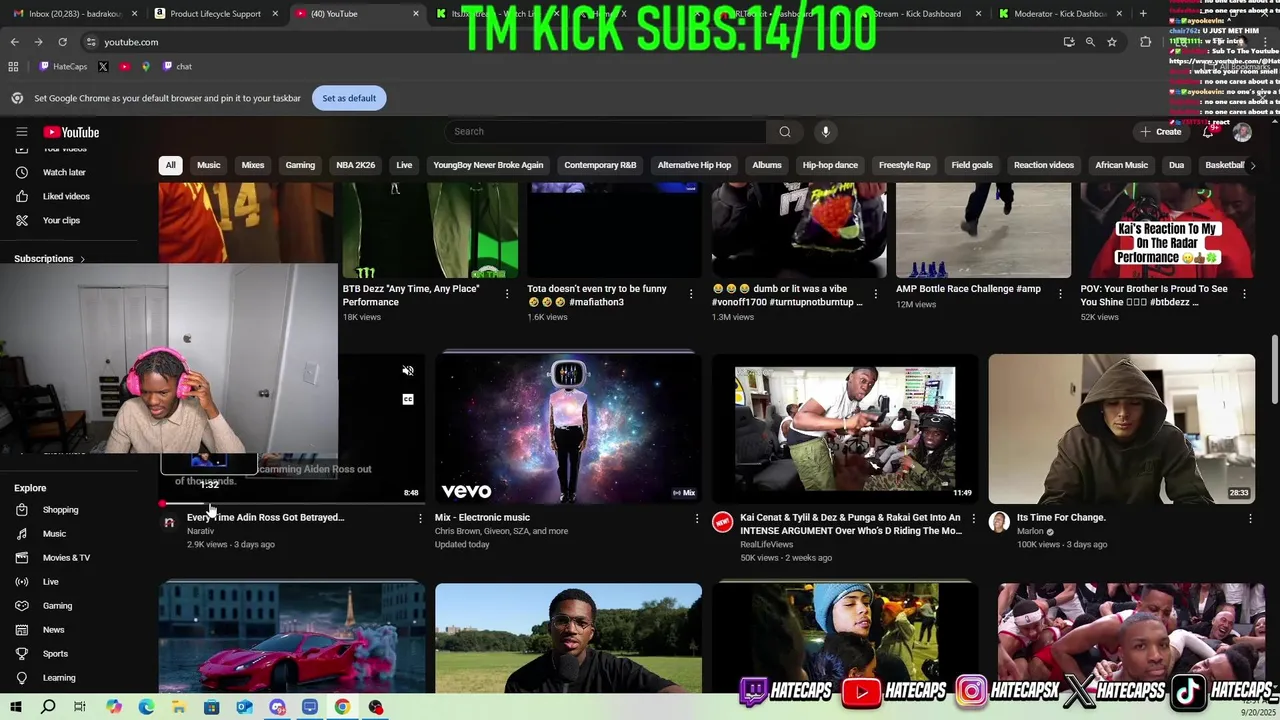The width and height of the screenshot is (1280, 720).
Task: Open options for POV Your Brother video
Action: [1244, 294]
